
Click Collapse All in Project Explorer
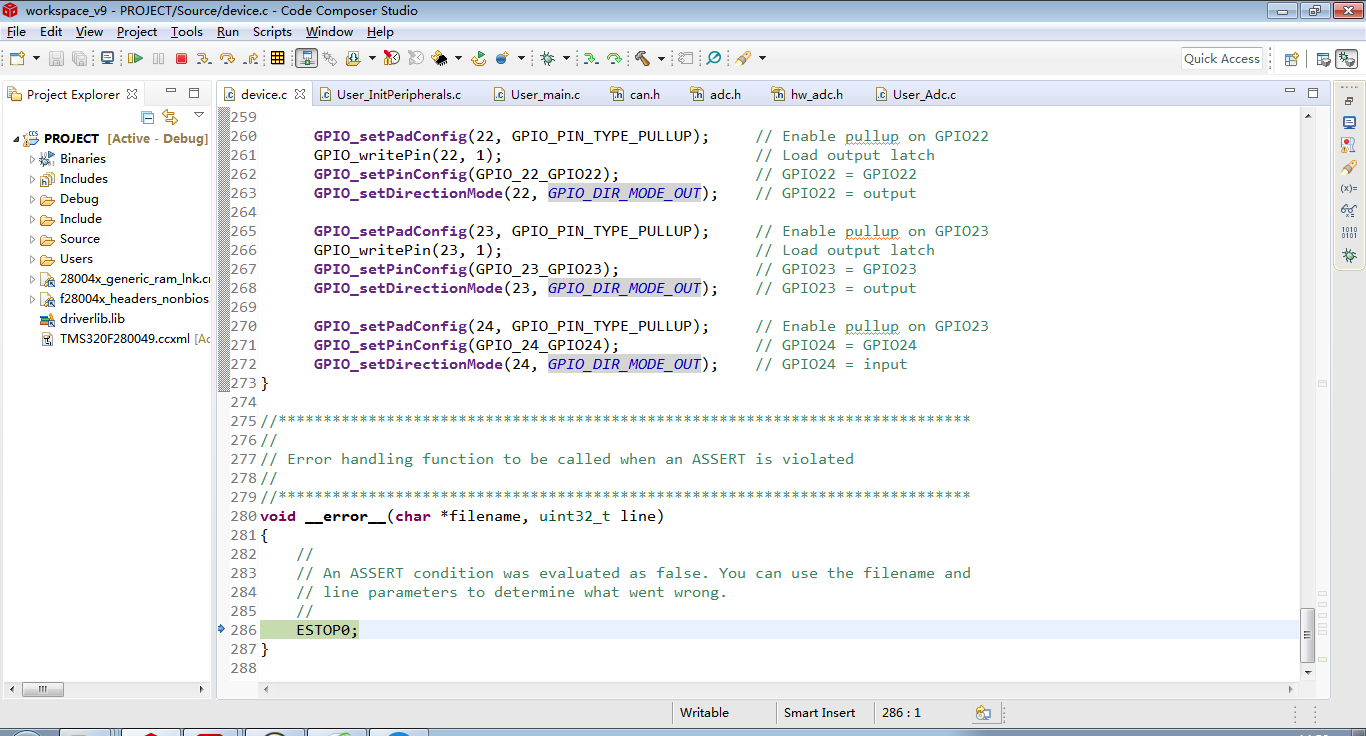click(x=148, y=117)
